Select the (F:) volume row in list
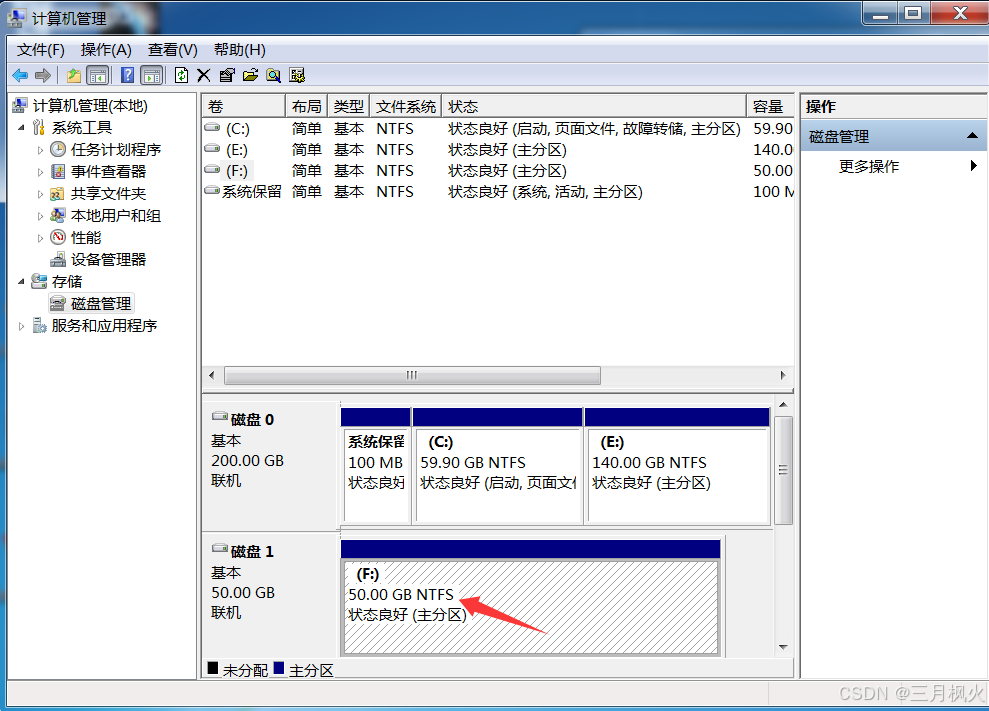This screenshot has width=989, height=711. 498,171
